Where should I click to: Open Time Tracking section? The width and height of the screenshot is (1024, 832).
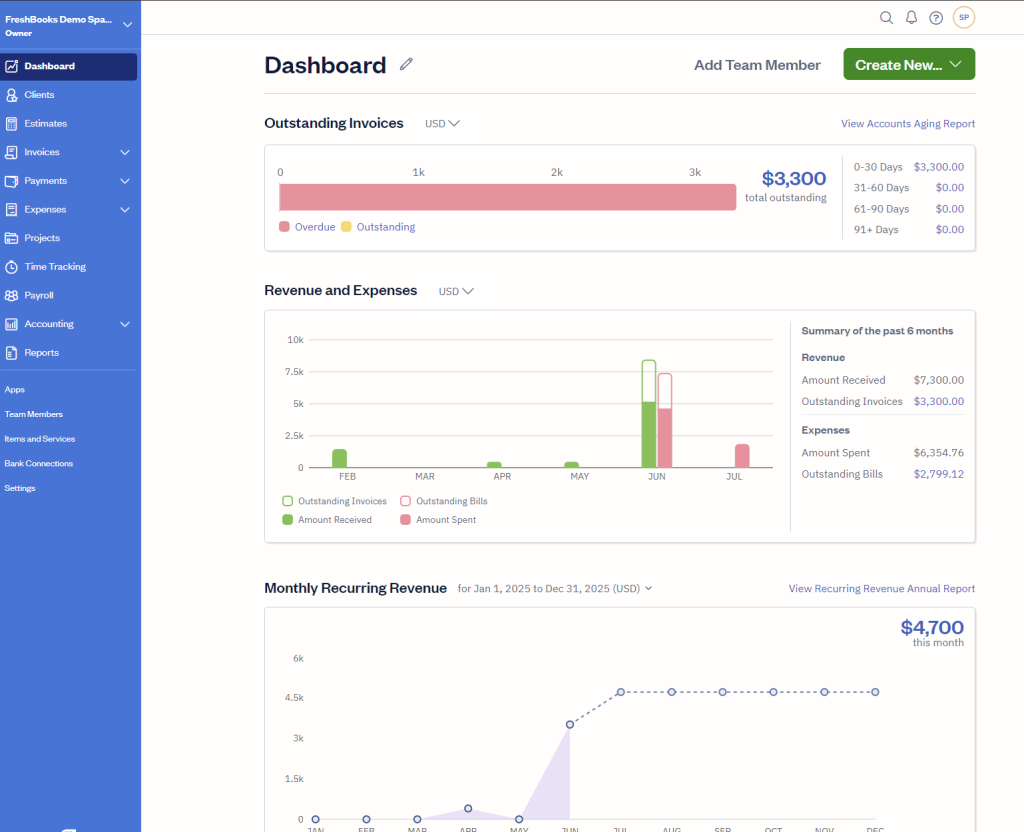[x=55, y=266]
